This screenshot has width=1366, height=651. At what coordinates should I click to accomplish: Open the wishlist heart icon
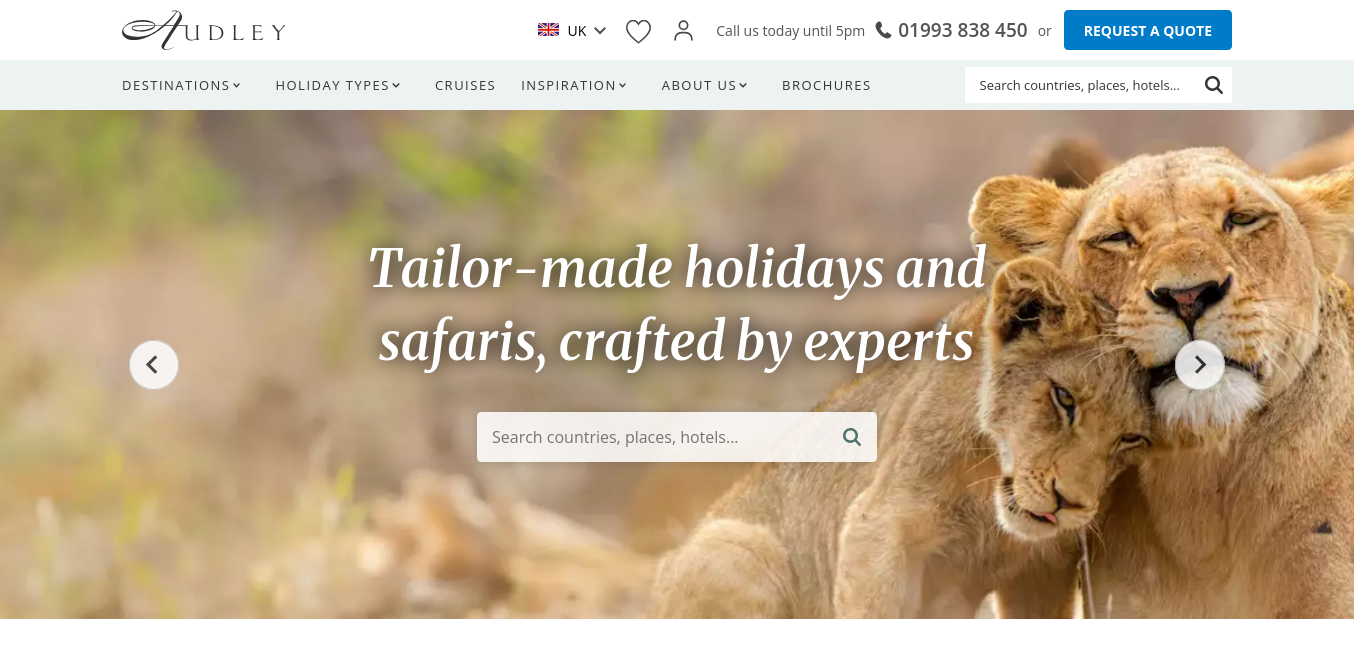tap(638, 32)
